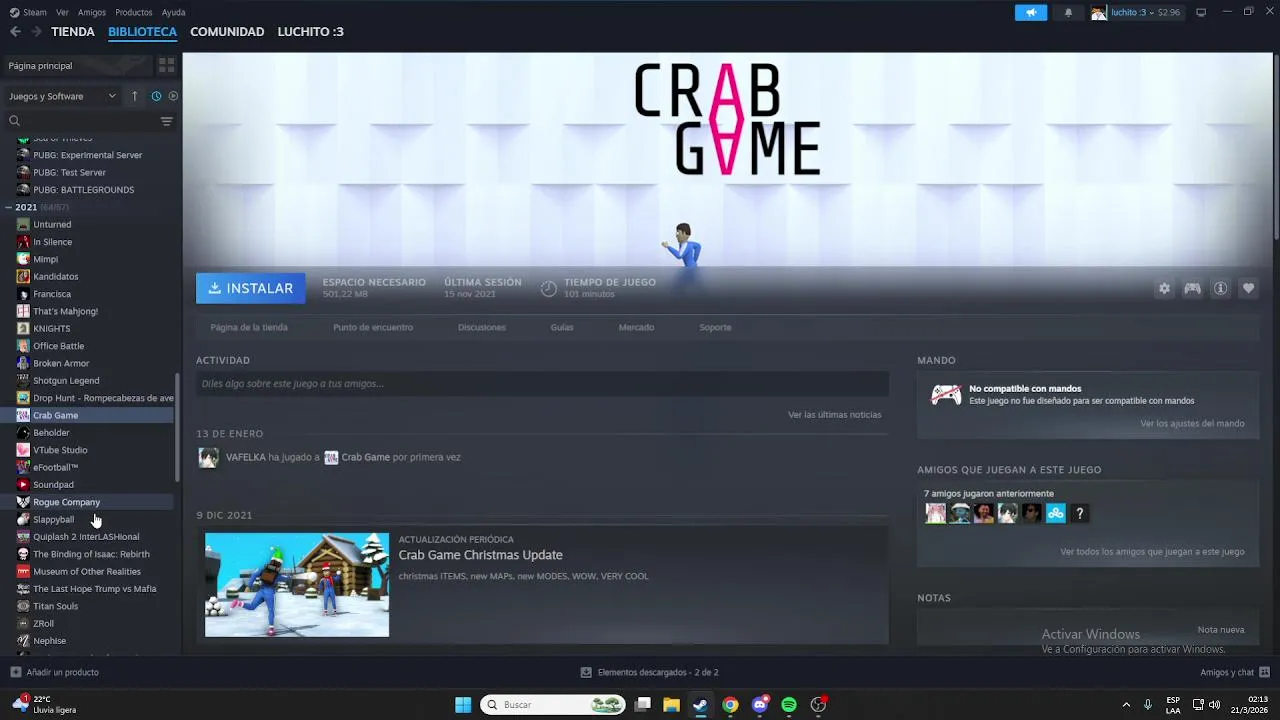Select The Binding of Isaac: Rebirth
Screen dimensions: 1280x720
point(89,554)
